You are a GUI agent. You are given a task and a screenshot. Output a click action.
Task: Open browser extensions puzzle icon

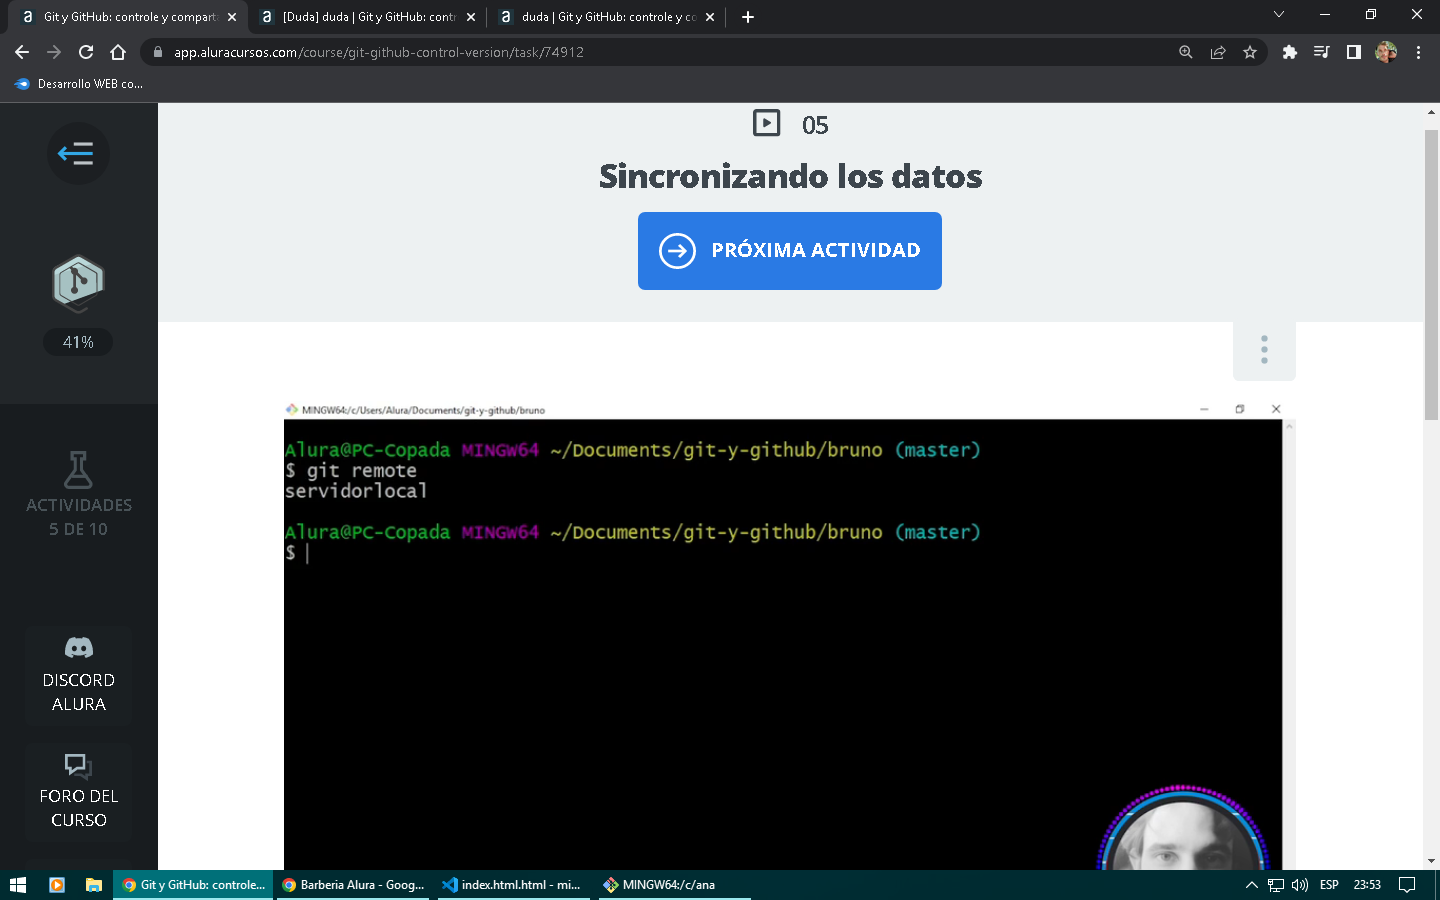(x=1290, y=52)
